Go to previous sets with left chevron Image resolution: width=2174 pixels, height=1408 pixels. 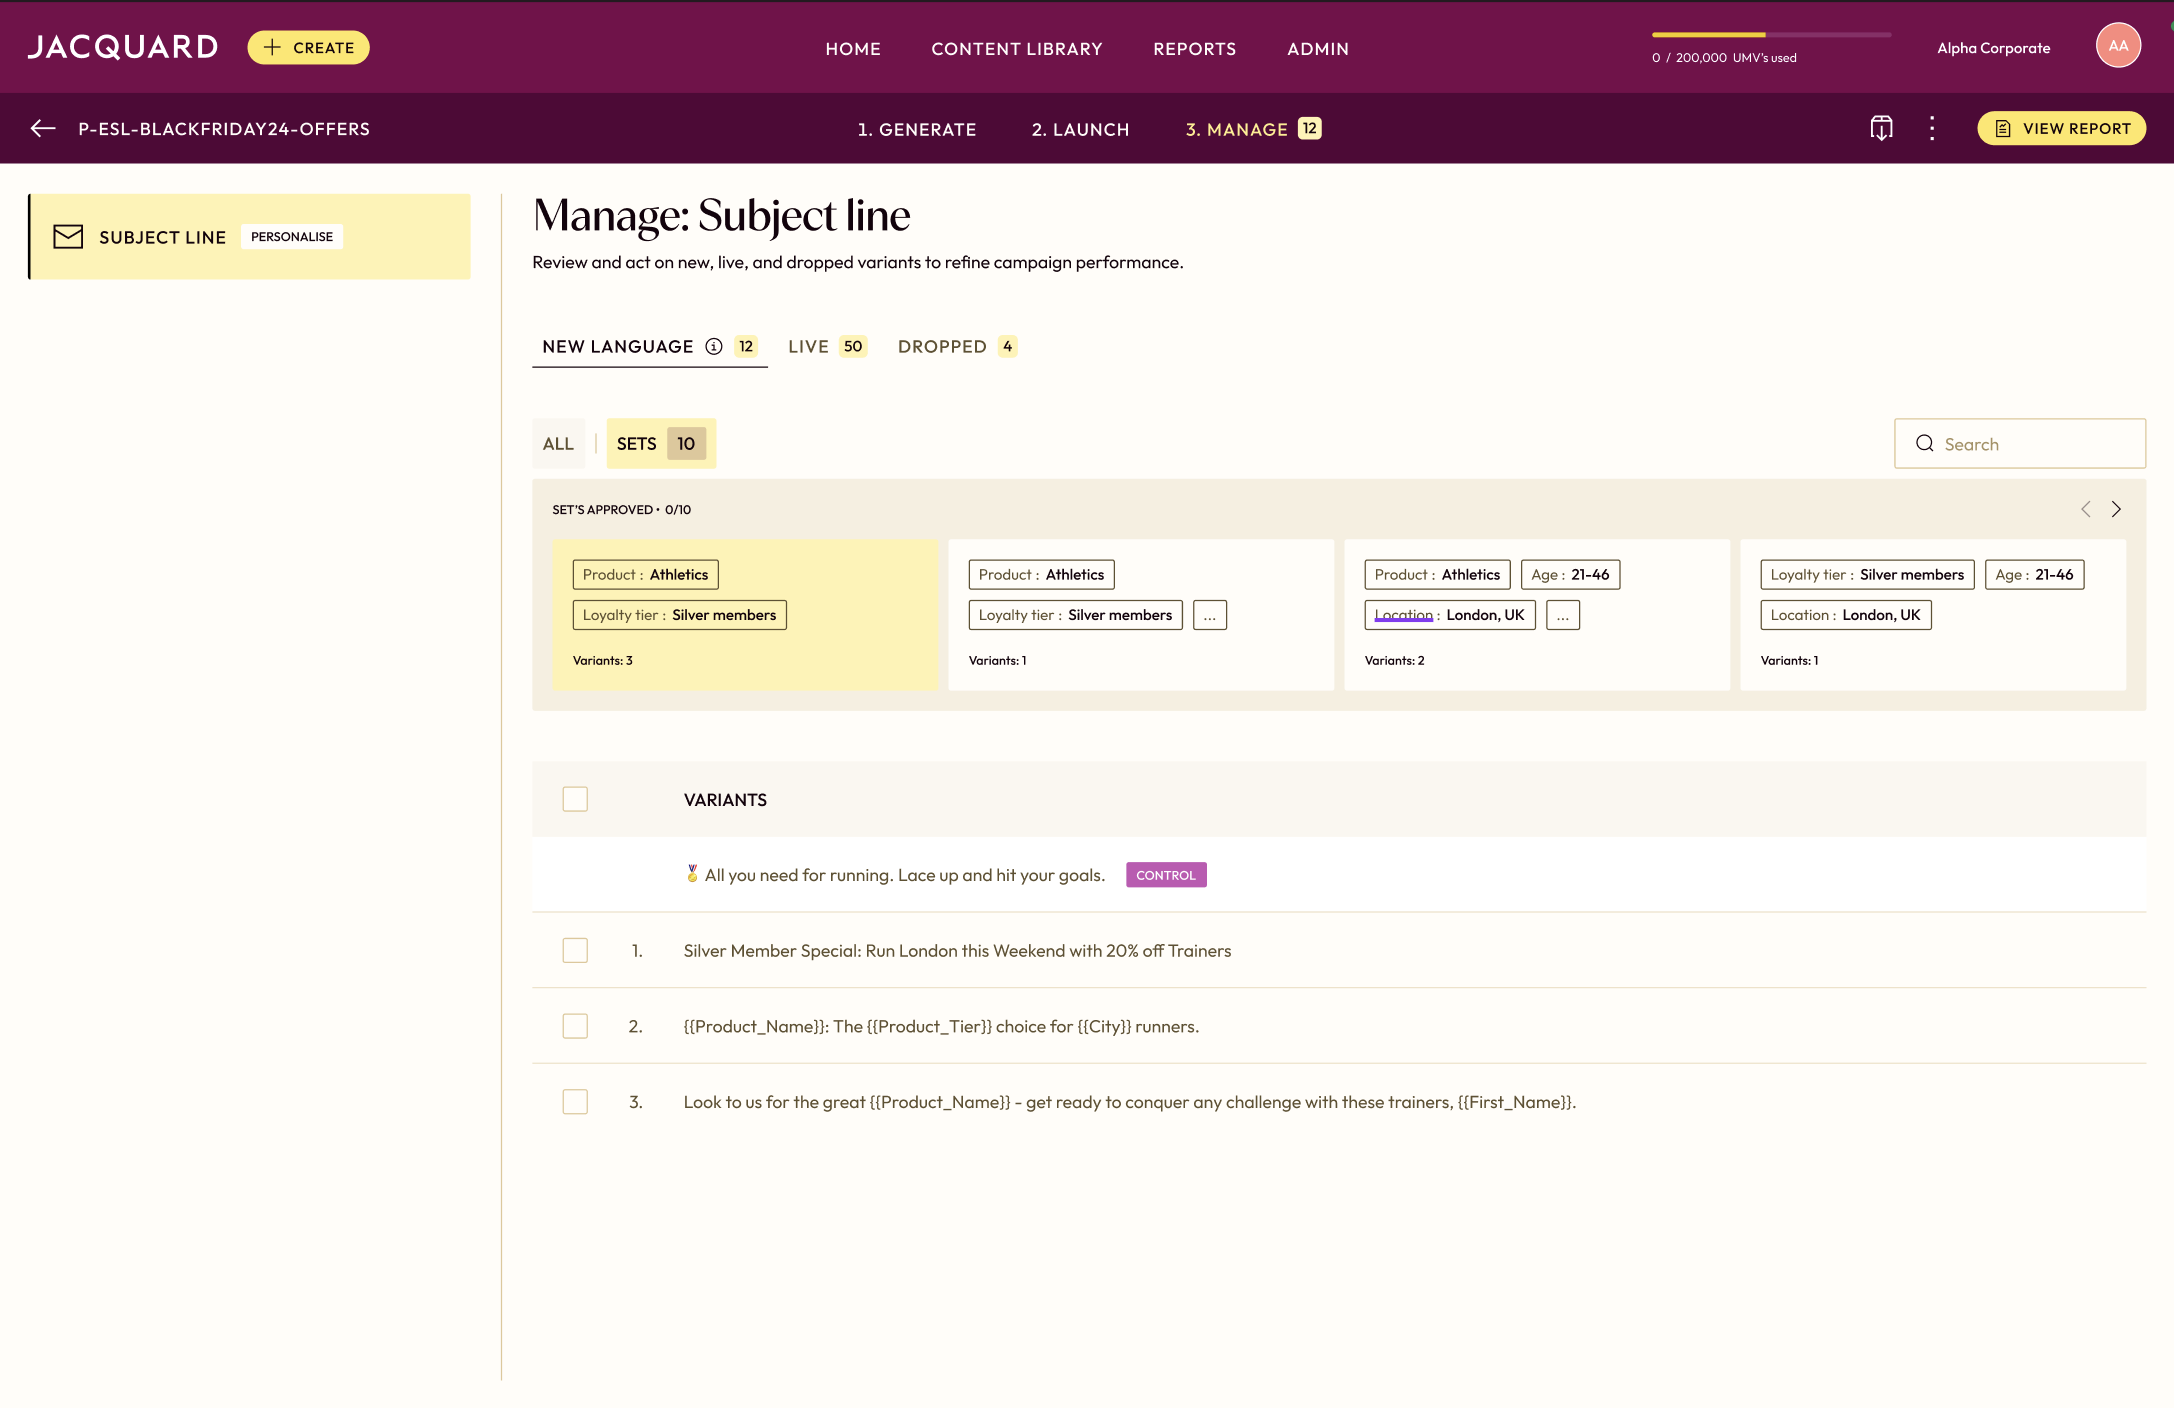2086,509
